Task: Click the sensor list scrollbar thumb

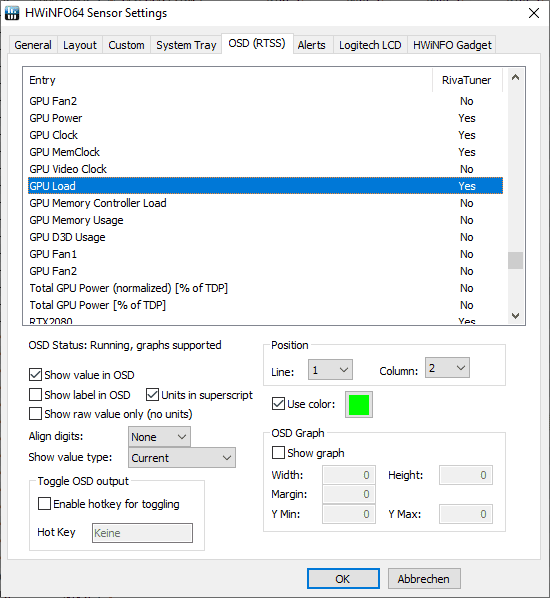Action: coord(516,260)
